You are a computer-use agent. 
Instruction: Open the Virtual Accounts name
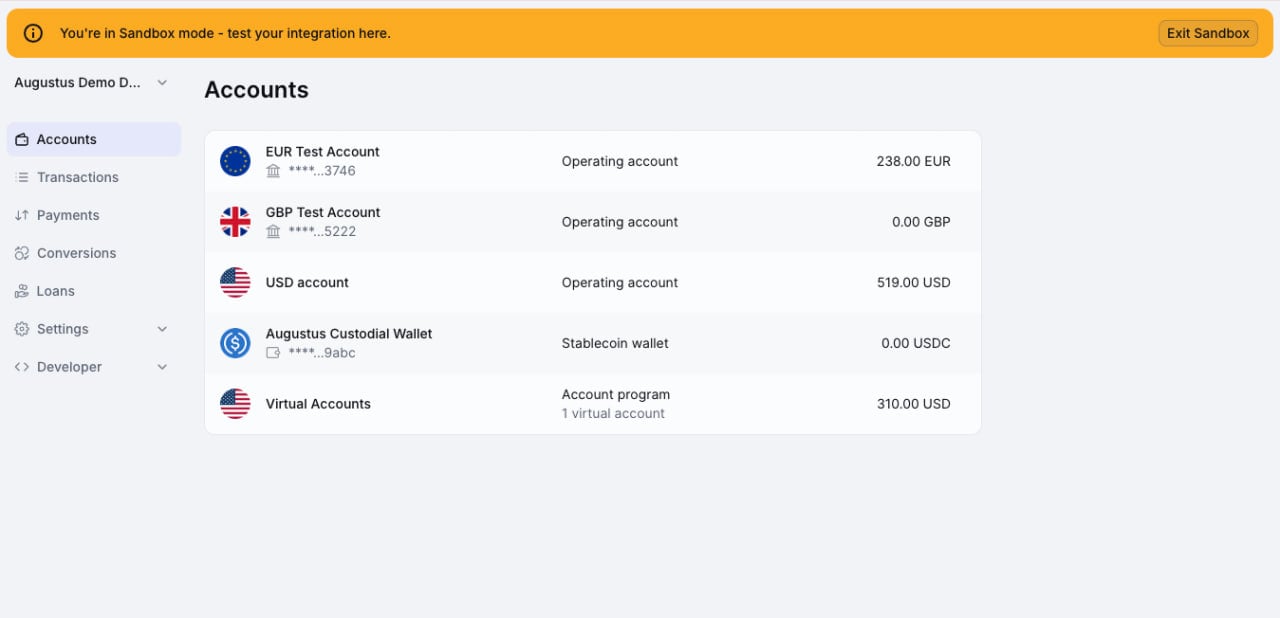point(318,404)
